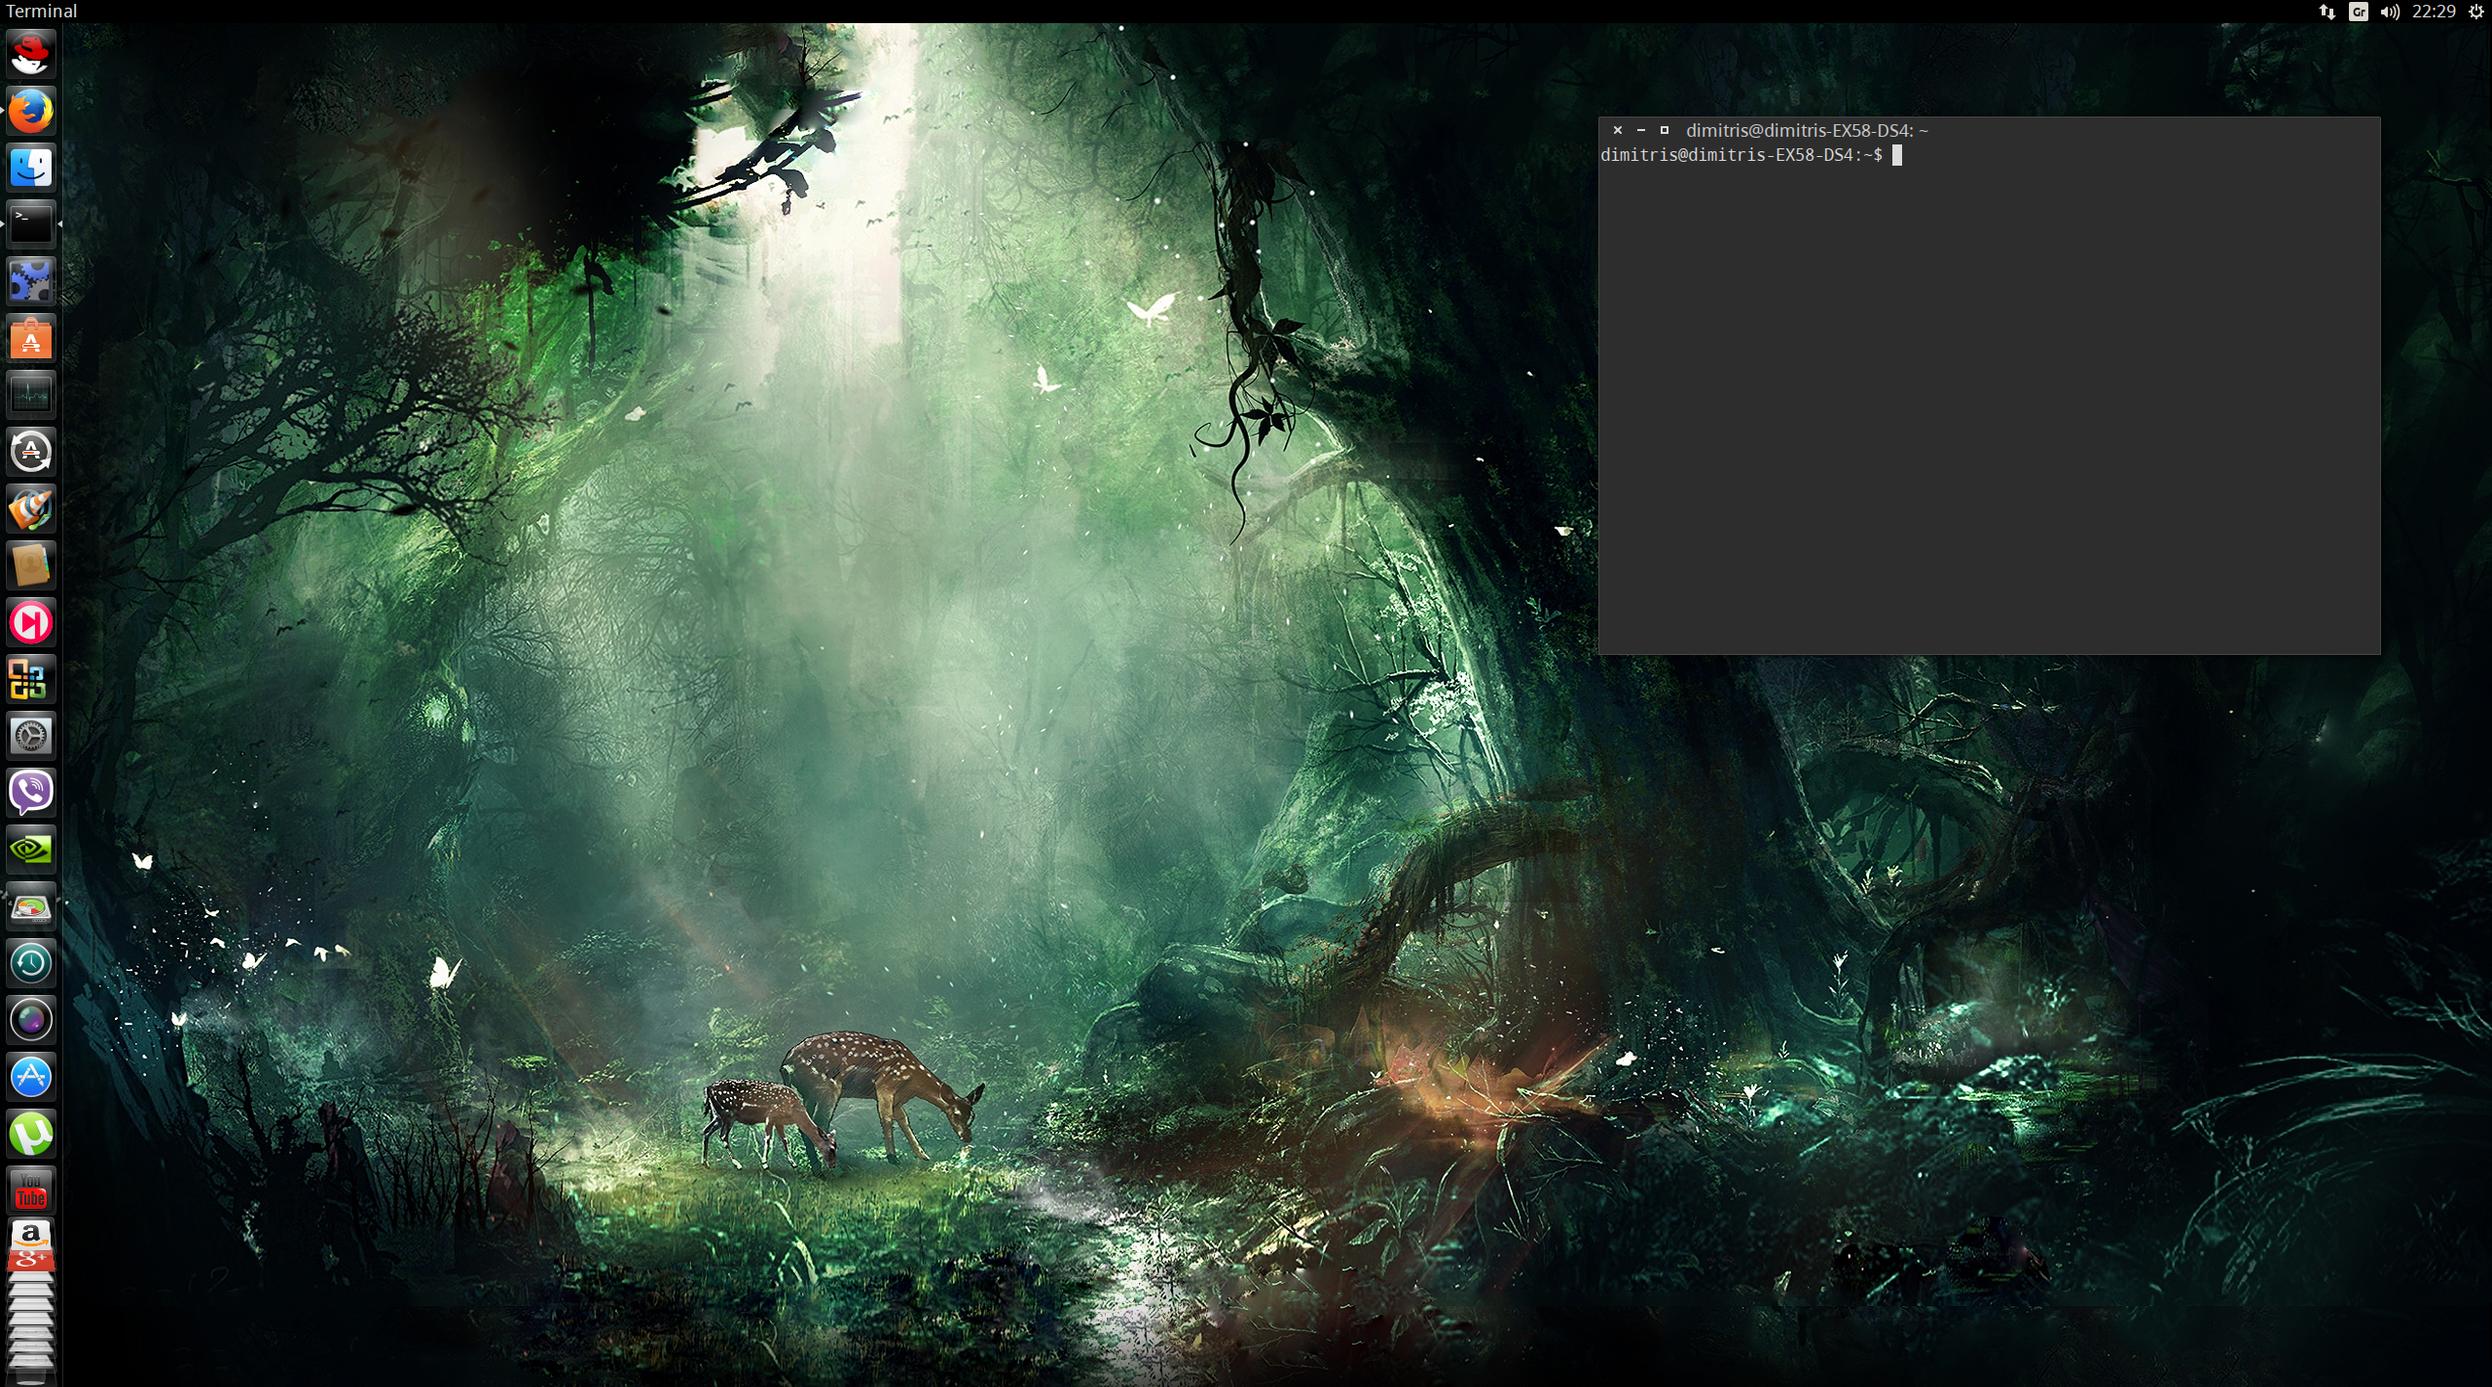Open the brown contacts address book icon
The height and width of the screenshot is (1387, 2492).
31,566
